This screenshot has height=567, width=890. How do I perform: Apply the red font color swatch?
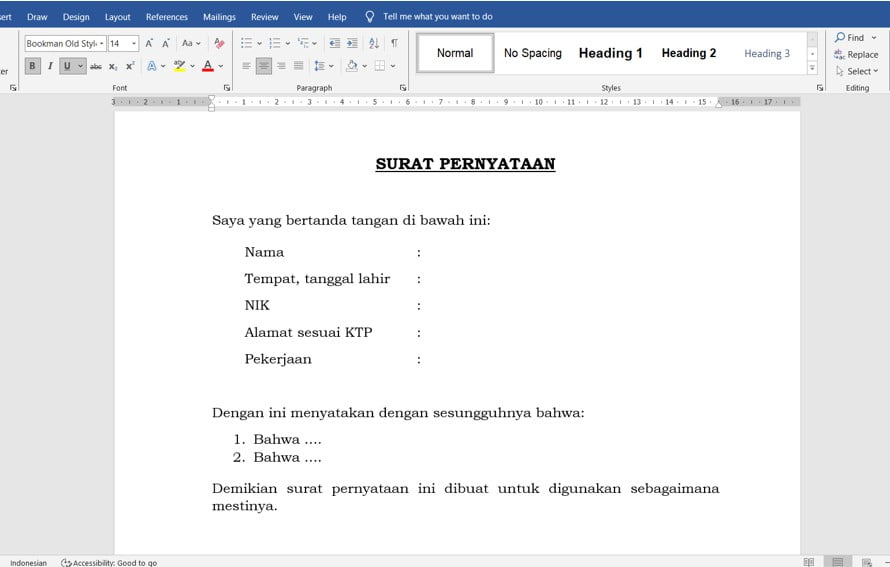(x=207, y=66)
